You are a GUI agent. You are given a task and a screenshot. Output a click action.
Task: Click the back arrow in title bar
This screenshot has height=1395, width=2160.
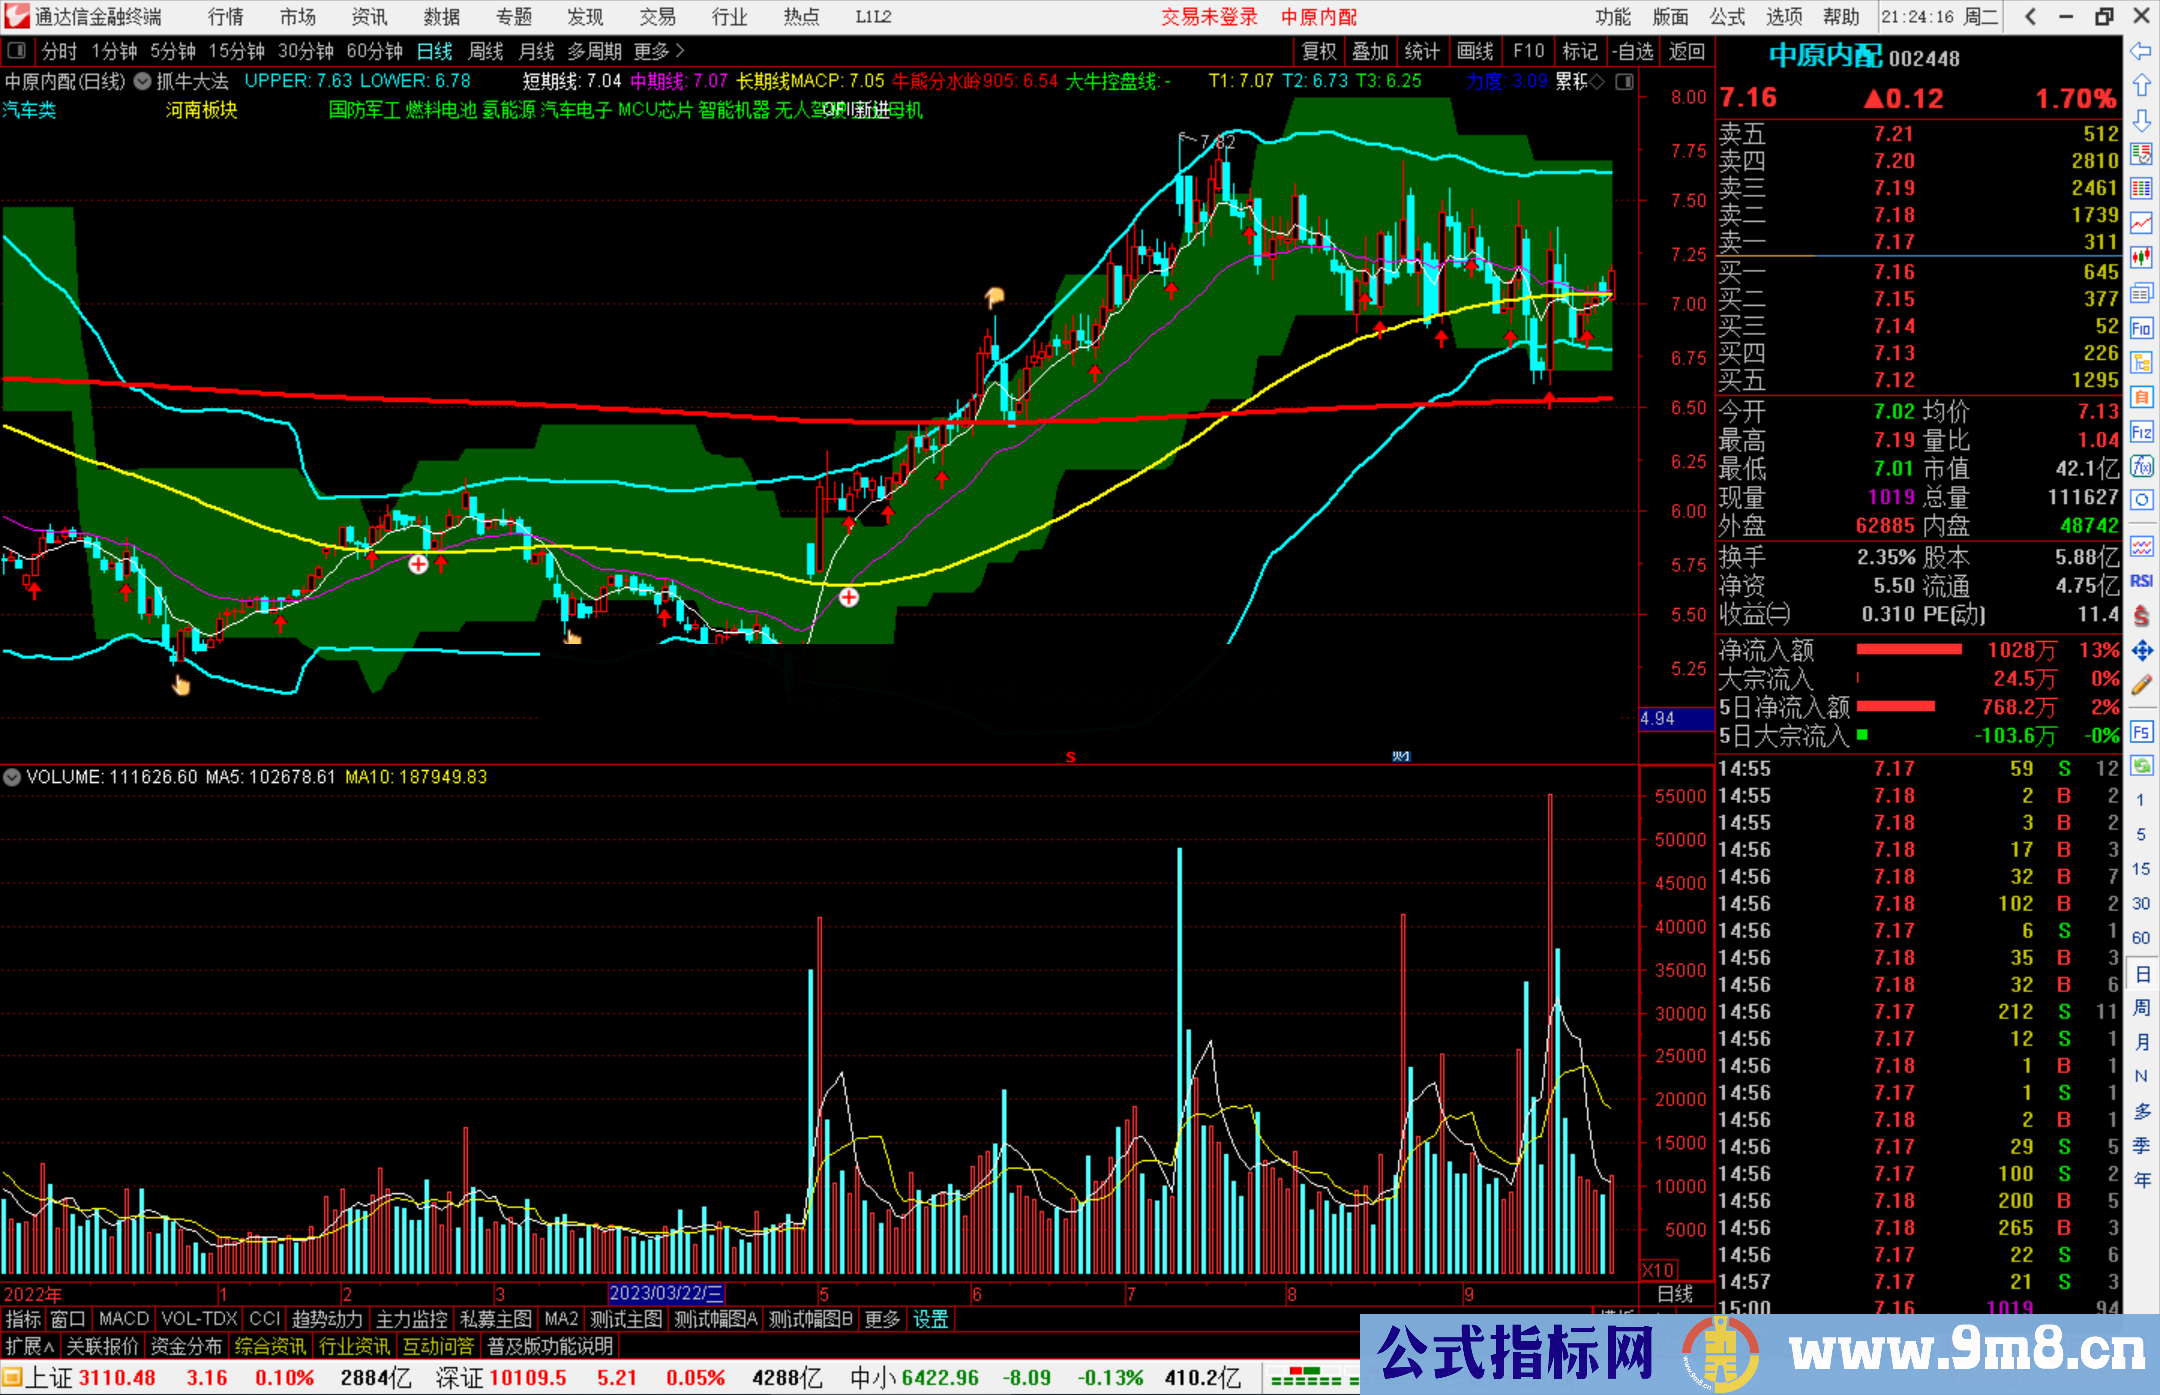tap(2030, 16)
